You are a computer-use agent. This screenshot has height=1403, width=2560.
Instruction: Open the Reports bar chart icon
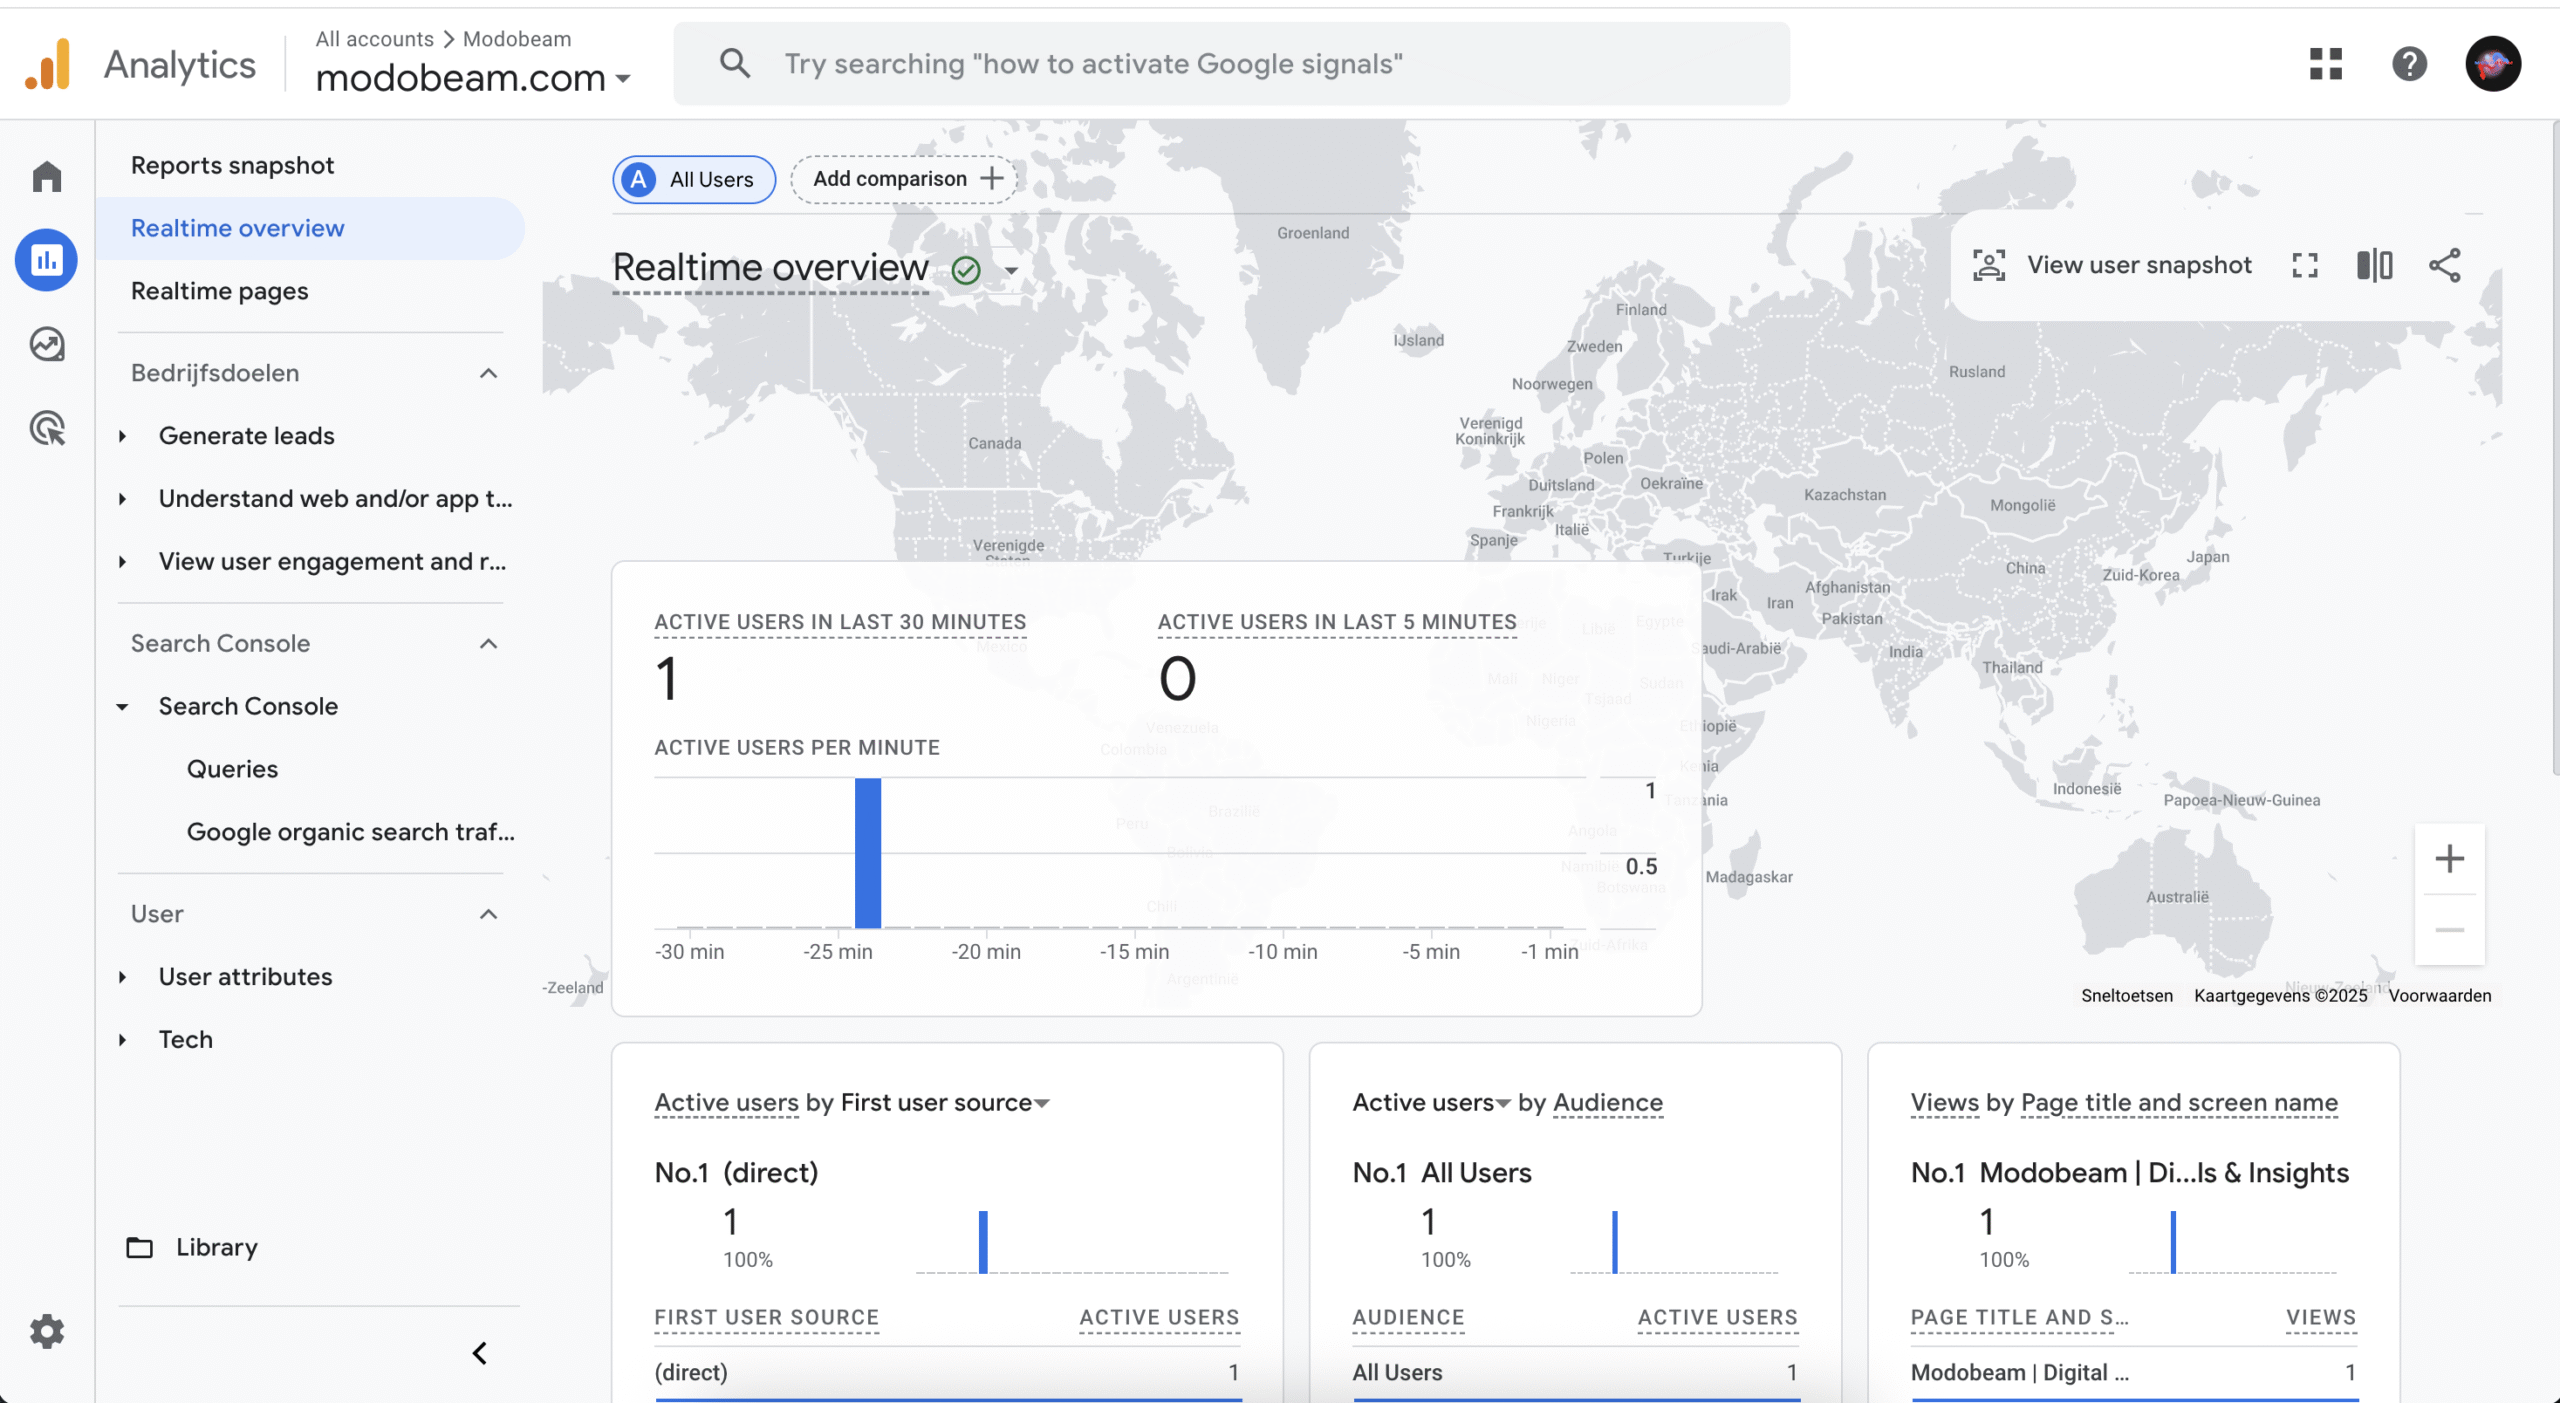point(46,260)
